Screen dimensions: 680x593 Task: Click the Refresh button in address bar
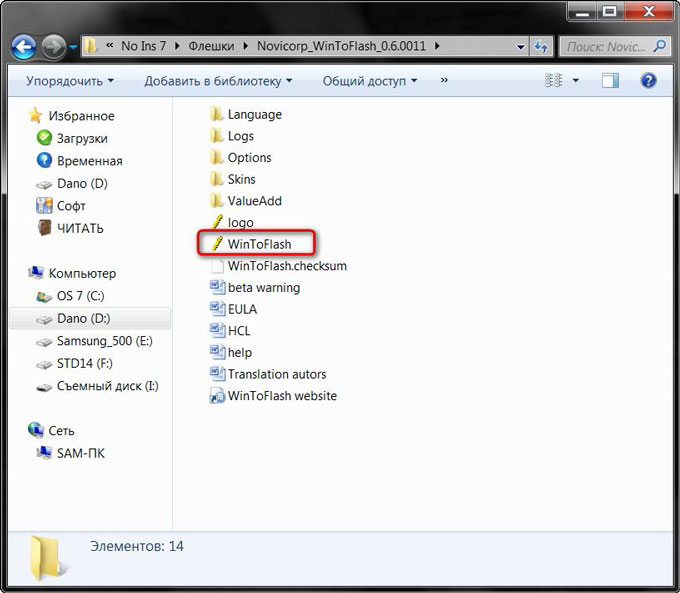click(x=541, y=46)
